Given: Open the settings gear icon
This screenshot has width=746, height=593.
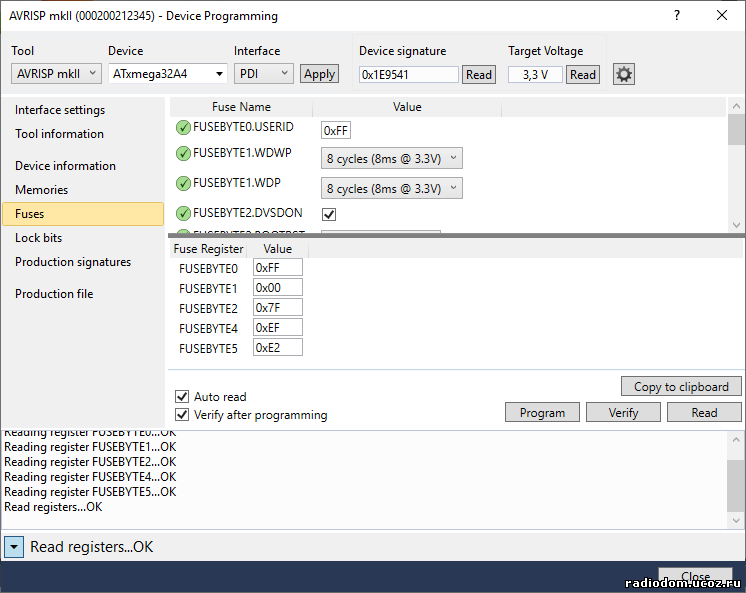Looking at the screenshot, I should click(x=623, y=74).
